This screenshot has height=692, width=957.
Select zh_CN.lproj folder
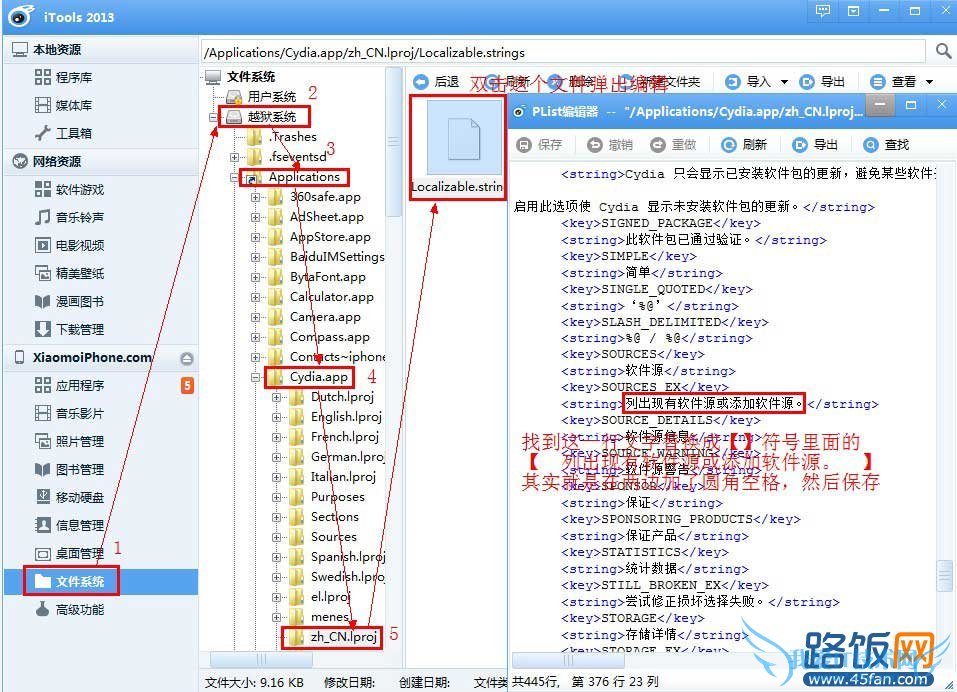tap(344, 636)
